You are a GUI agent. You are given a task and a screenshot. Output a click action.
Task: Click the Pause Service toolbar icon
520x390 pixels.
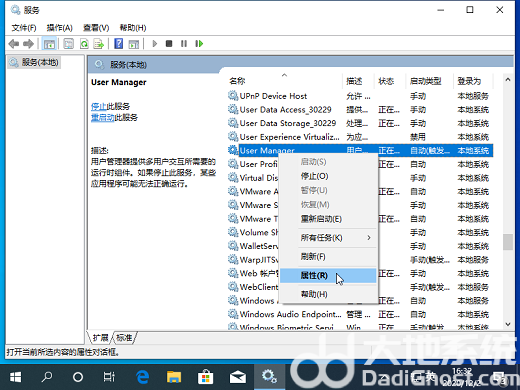click(184, 44)
